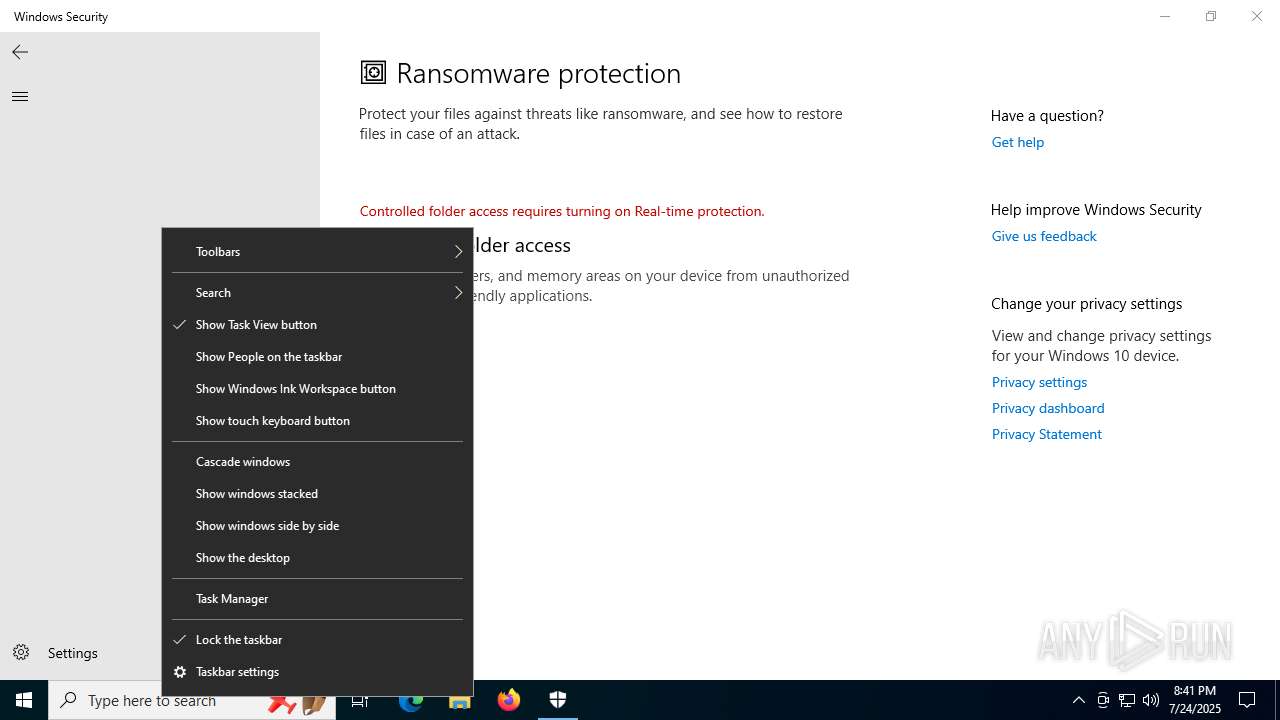Open Task Manager from context menu

coord(317,599)
